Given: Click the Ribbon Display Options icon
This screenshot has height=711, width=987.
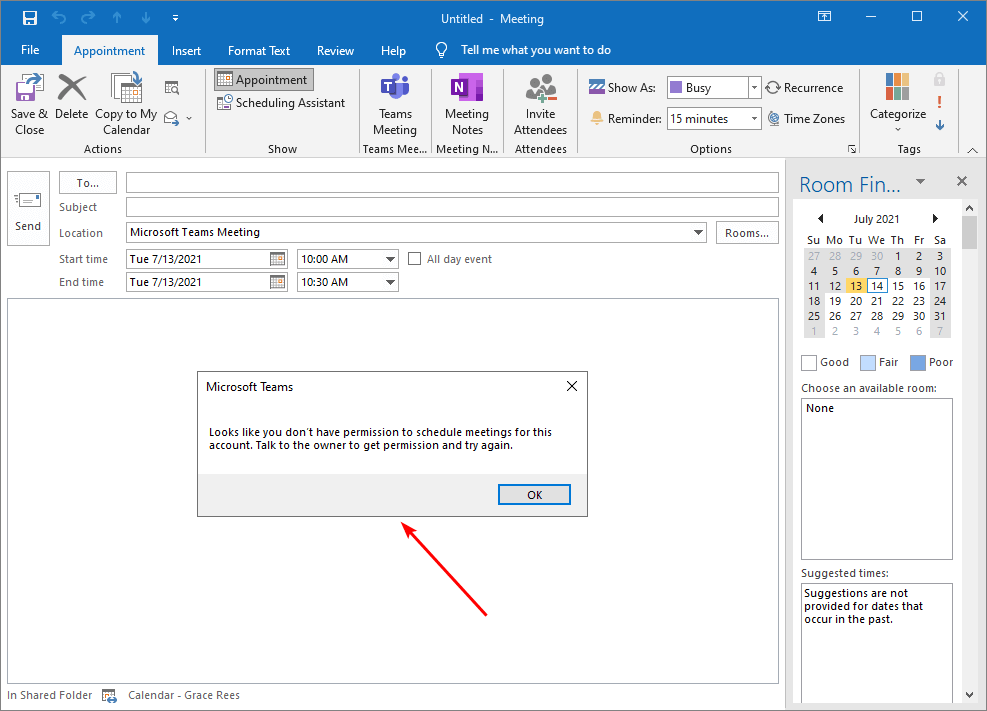Looking at the screenshot, I should tap(825, 17).
